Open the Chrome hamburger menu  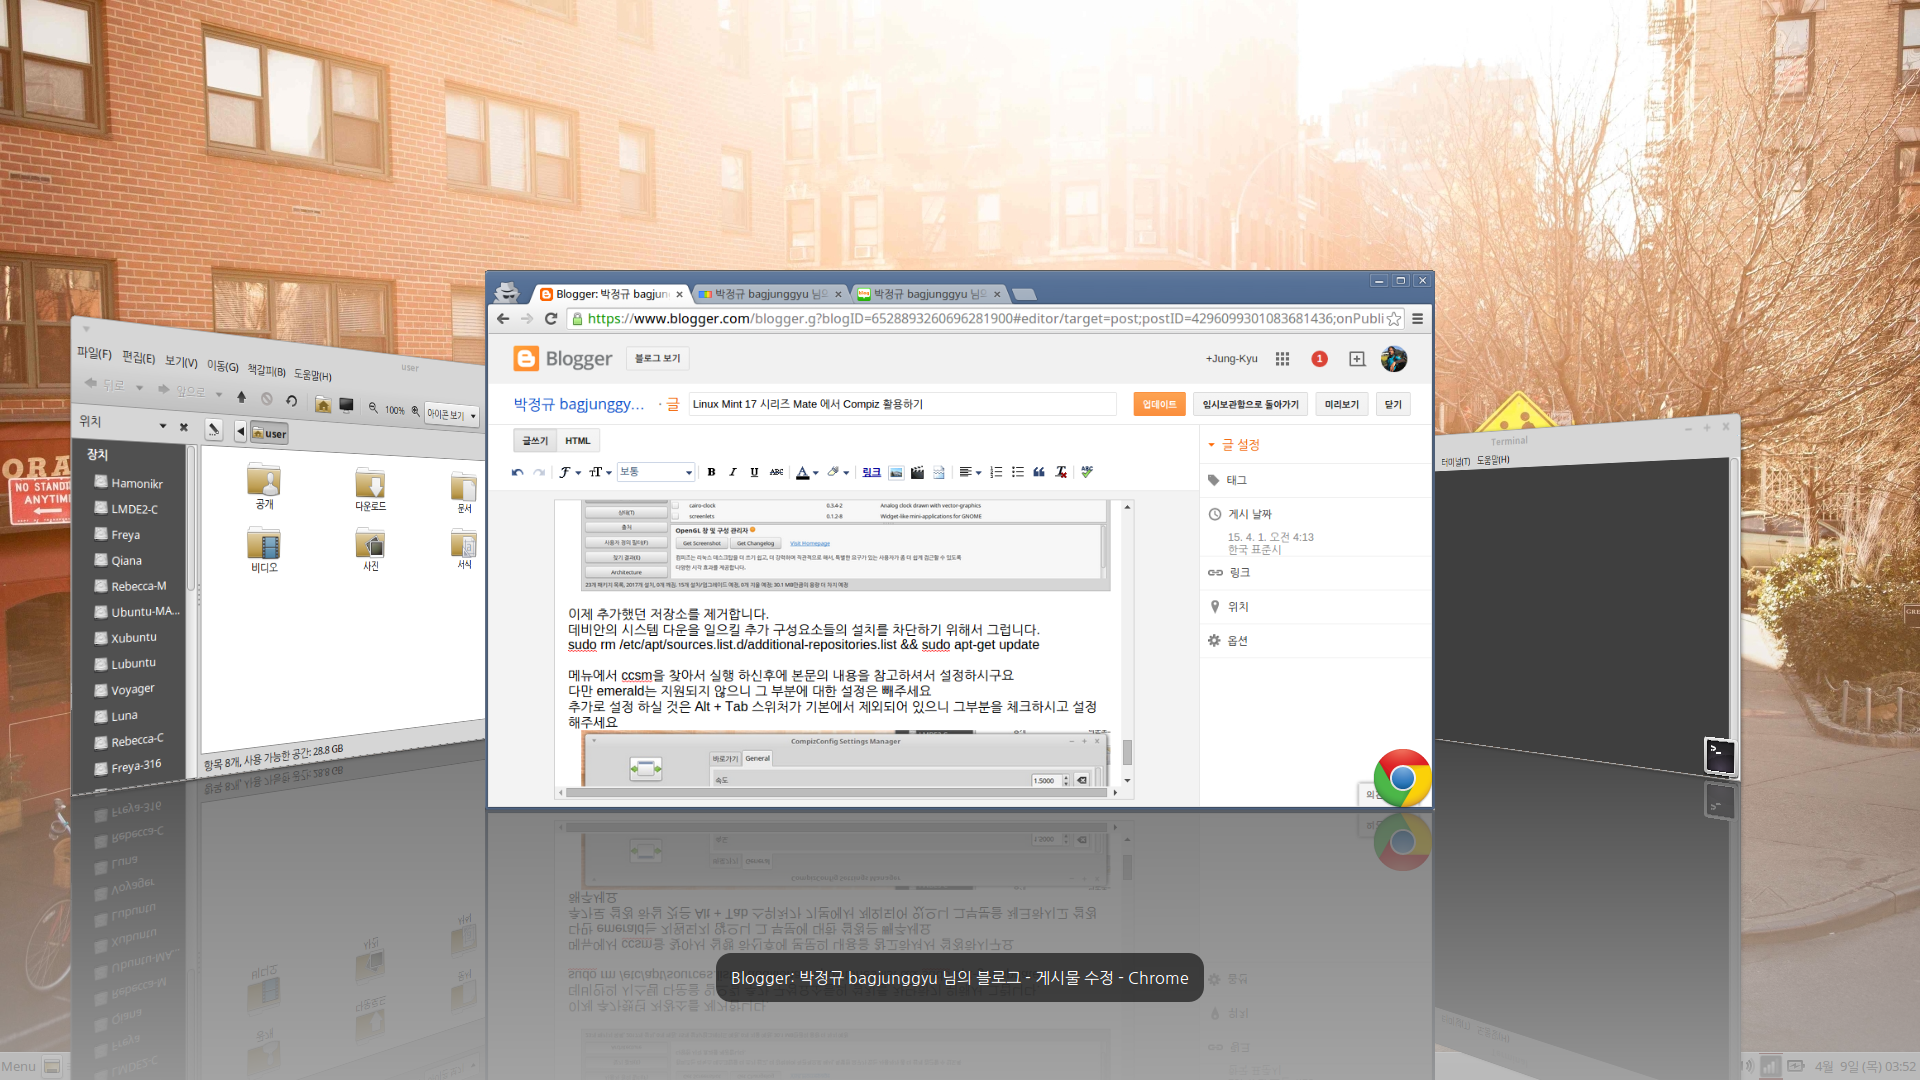point(1417,319)
